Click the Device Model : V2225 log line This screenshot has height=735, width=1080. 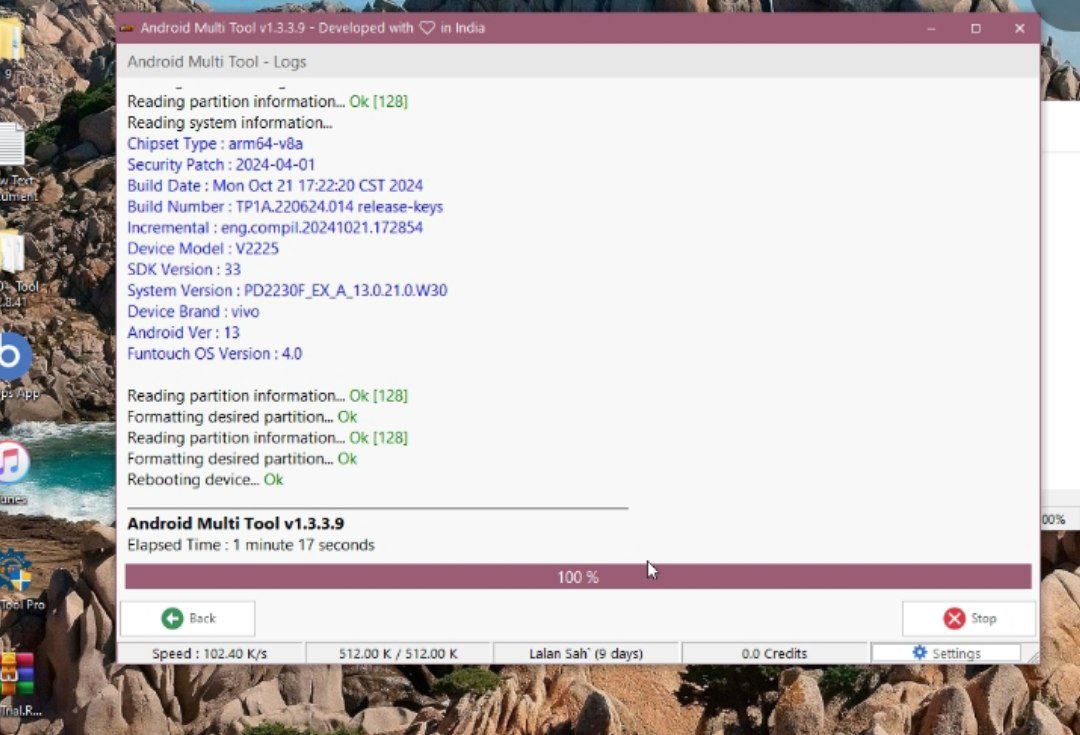(x=190, y=248)
